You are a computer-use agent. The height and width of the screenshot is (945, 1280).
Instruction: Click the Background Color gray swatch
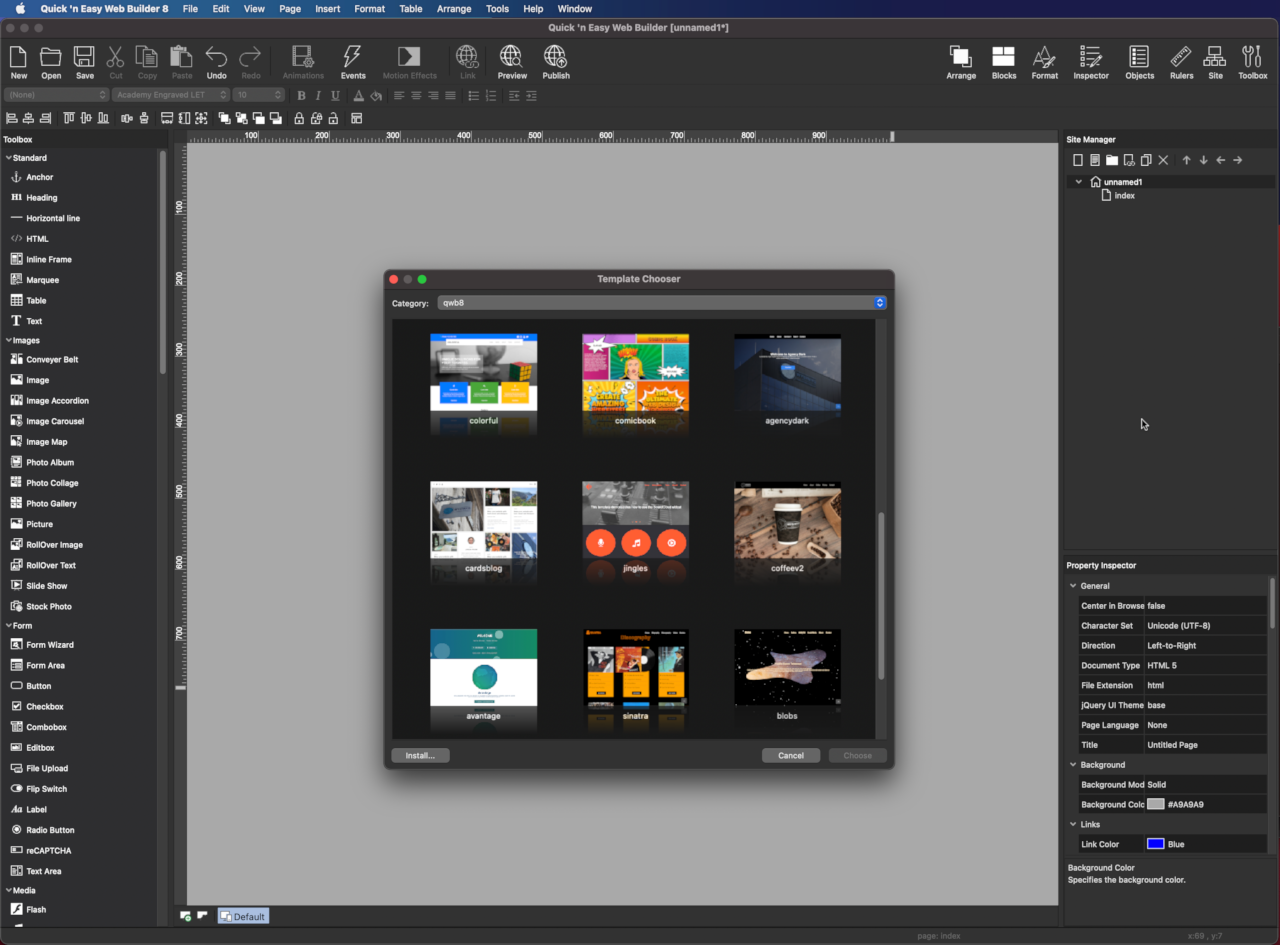1155,804
